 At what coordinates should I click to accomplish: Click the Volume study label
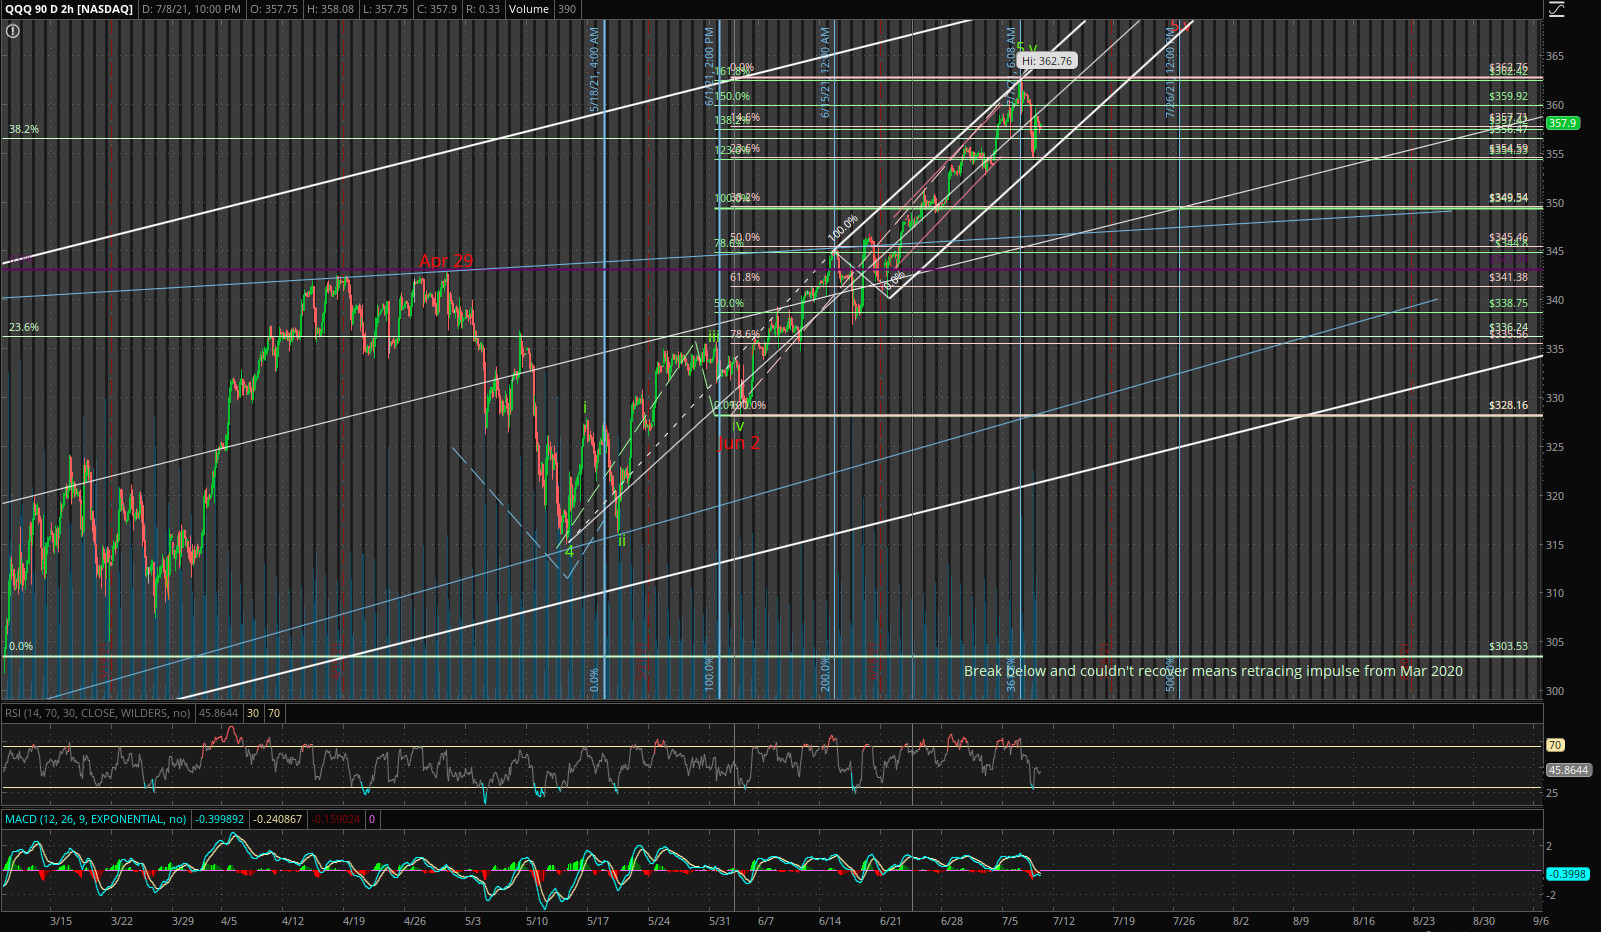click(529, 9)
